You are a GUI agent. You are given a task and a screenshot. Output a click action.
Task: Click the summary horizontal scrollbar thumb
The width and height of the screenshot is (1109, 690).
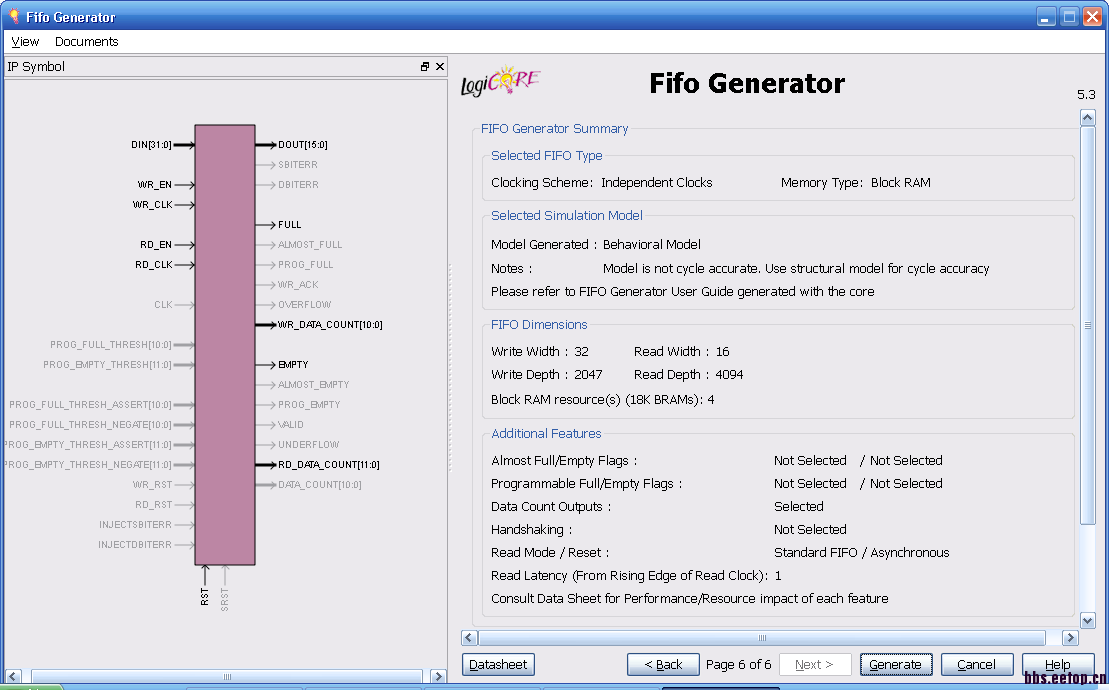click(x=762, y=638)
